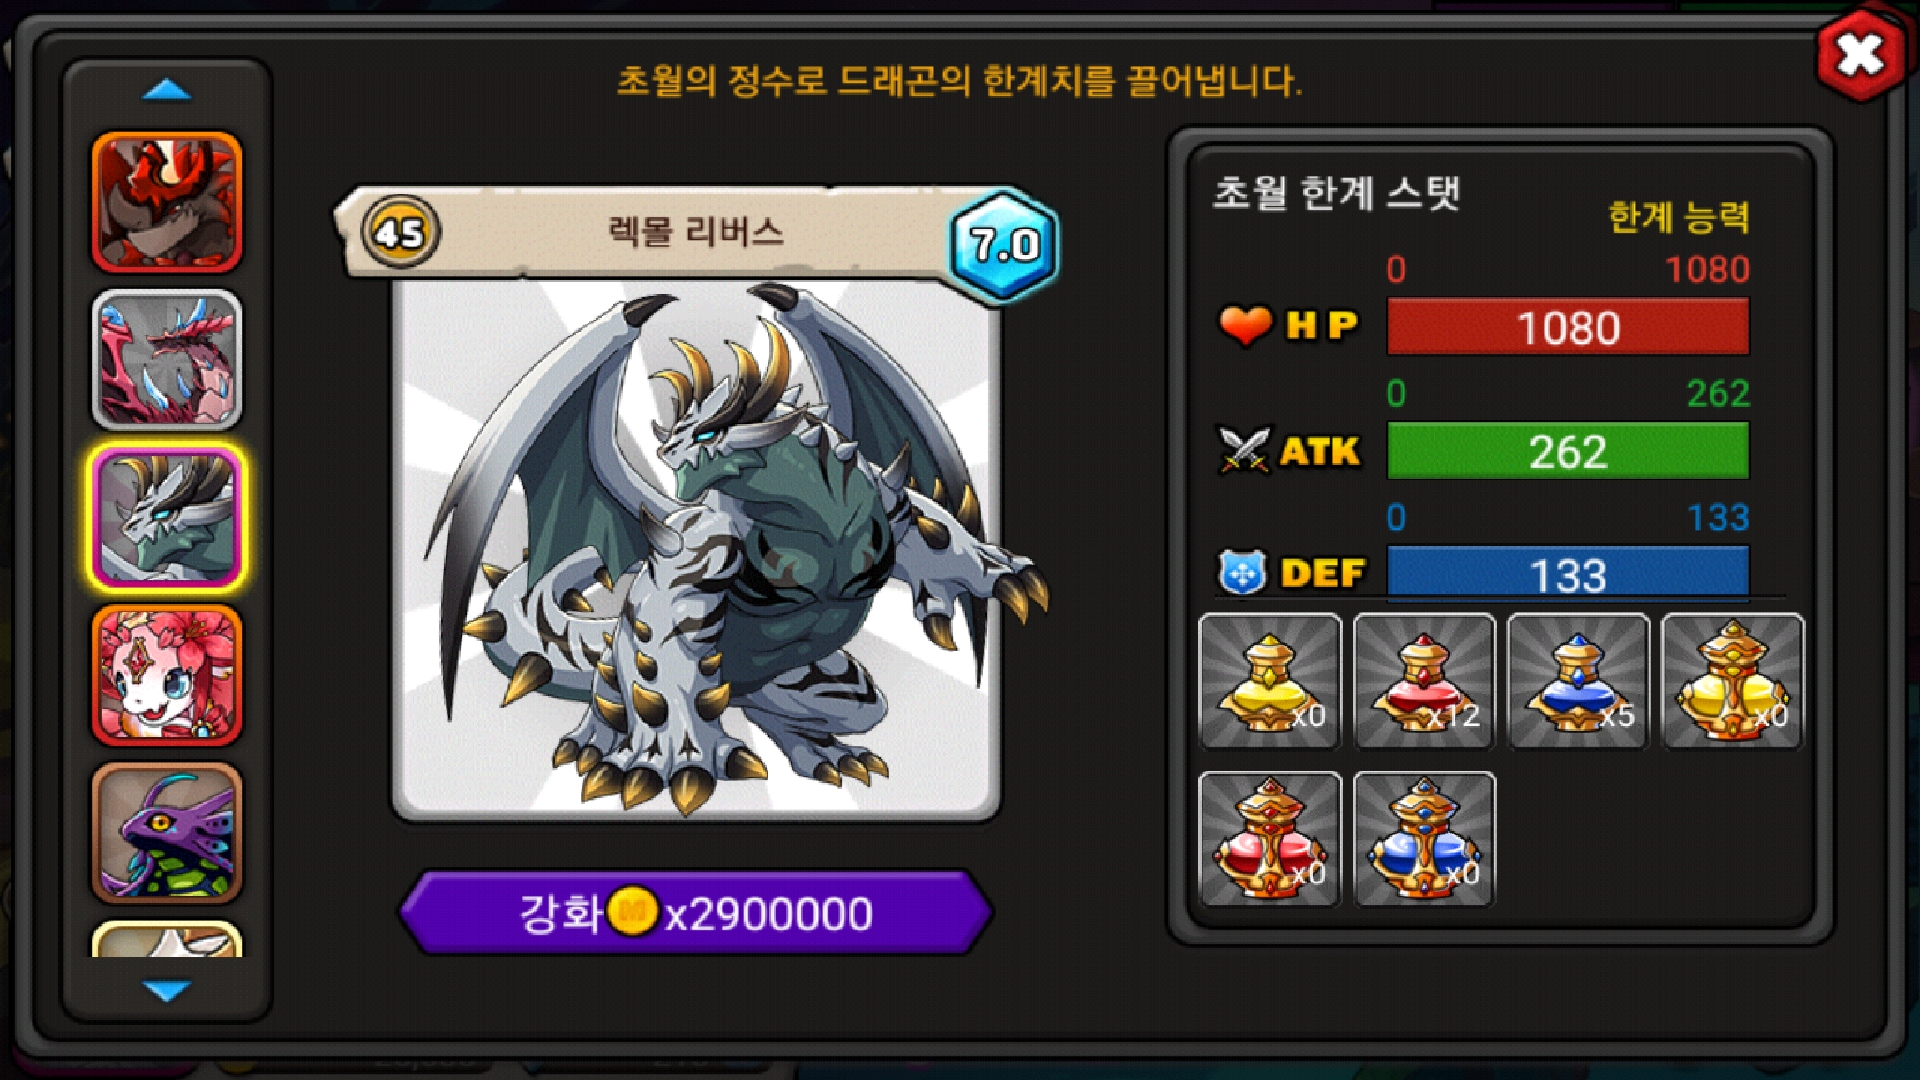Choose the red horned dragon thumbnail
This screenshot has width=1920, height=1080.
[x=167, y=202]
